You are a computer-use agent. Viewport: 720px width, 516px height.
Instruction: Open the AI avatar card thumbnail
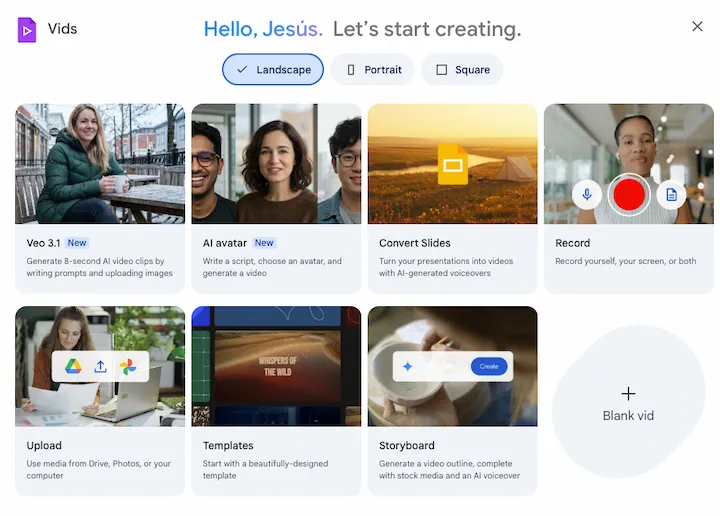(276, 164)
